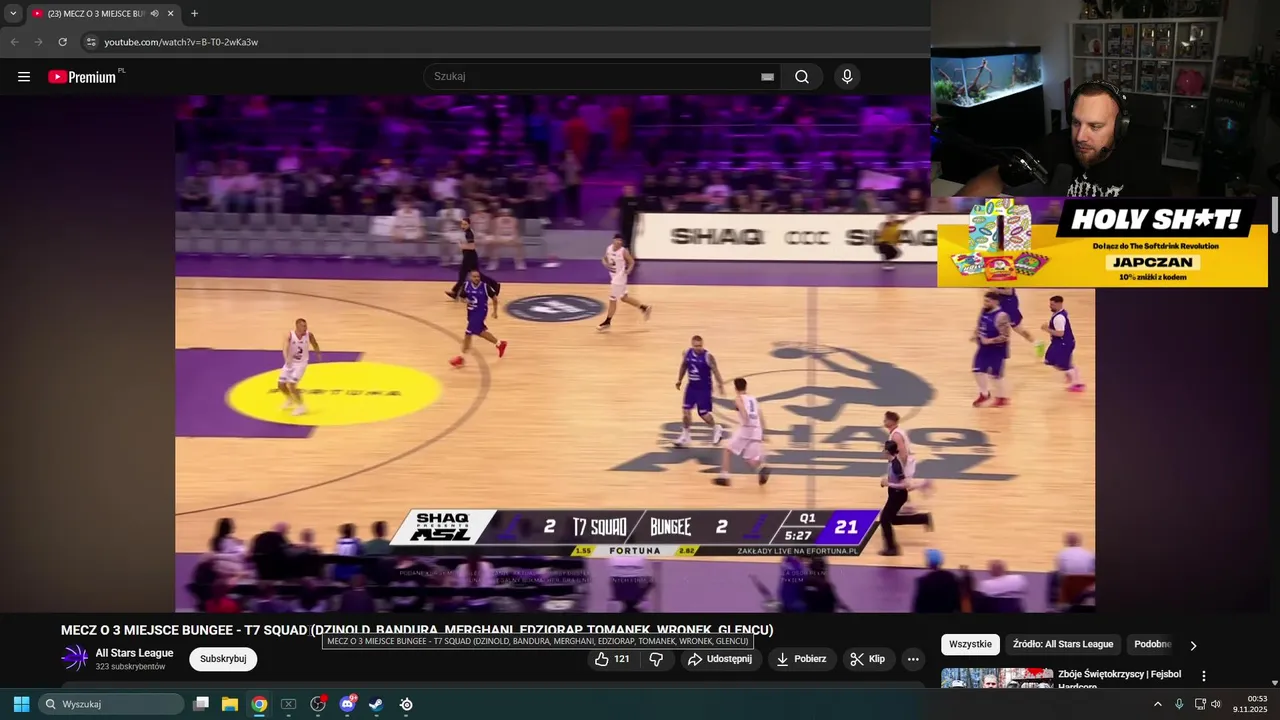1280x720 pixels.
Task: Open network status tray icon
Action: [1200, 704]
